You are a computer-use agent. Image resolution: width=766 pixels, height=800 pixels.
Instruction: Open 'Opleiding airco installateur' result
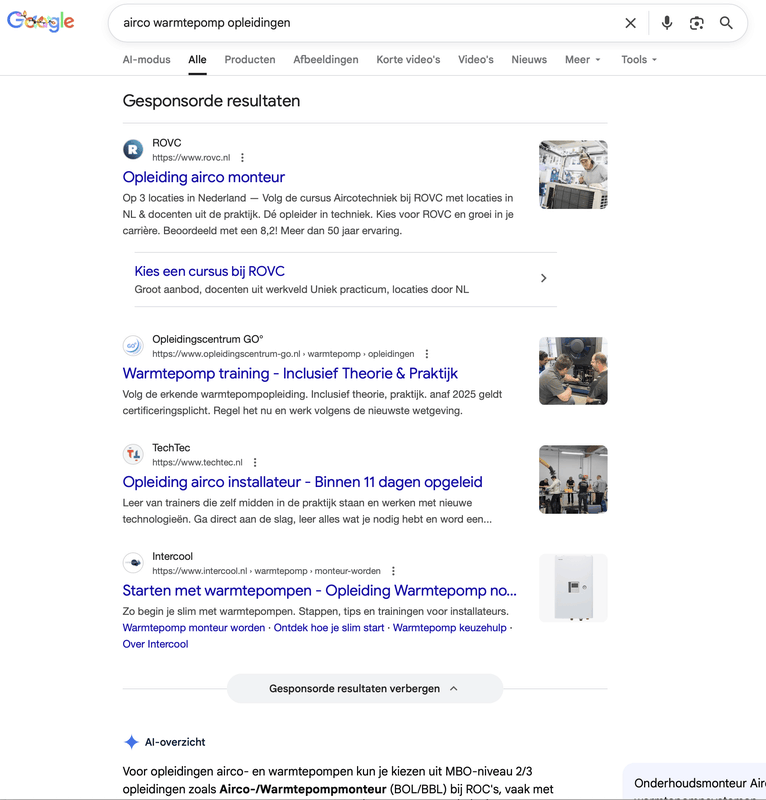pos(302,482)
